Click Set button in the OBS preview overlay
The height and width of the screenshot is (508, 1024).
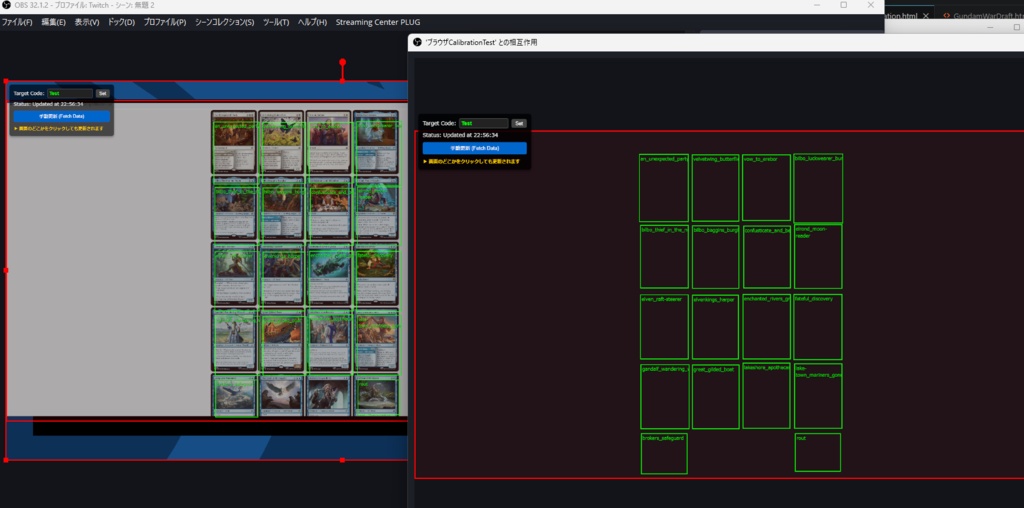[103, 93]
